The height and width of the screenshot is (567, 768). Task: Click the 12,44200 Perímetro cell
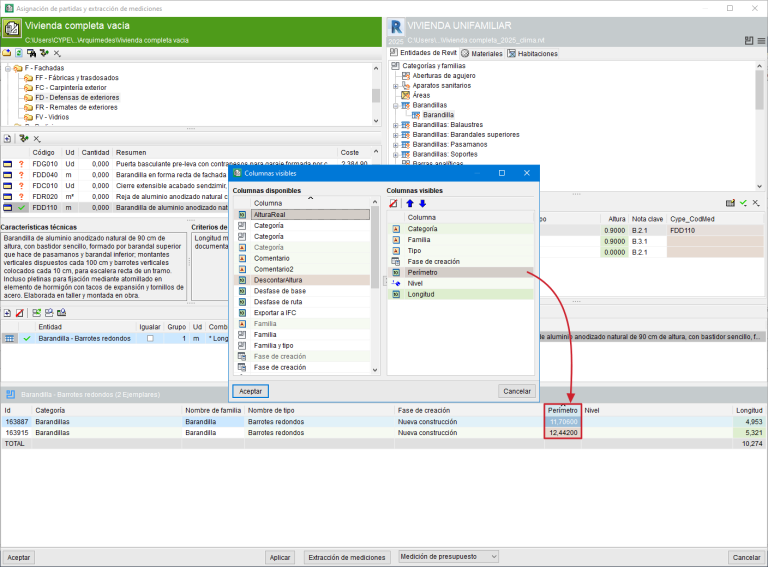coord(563,433)
